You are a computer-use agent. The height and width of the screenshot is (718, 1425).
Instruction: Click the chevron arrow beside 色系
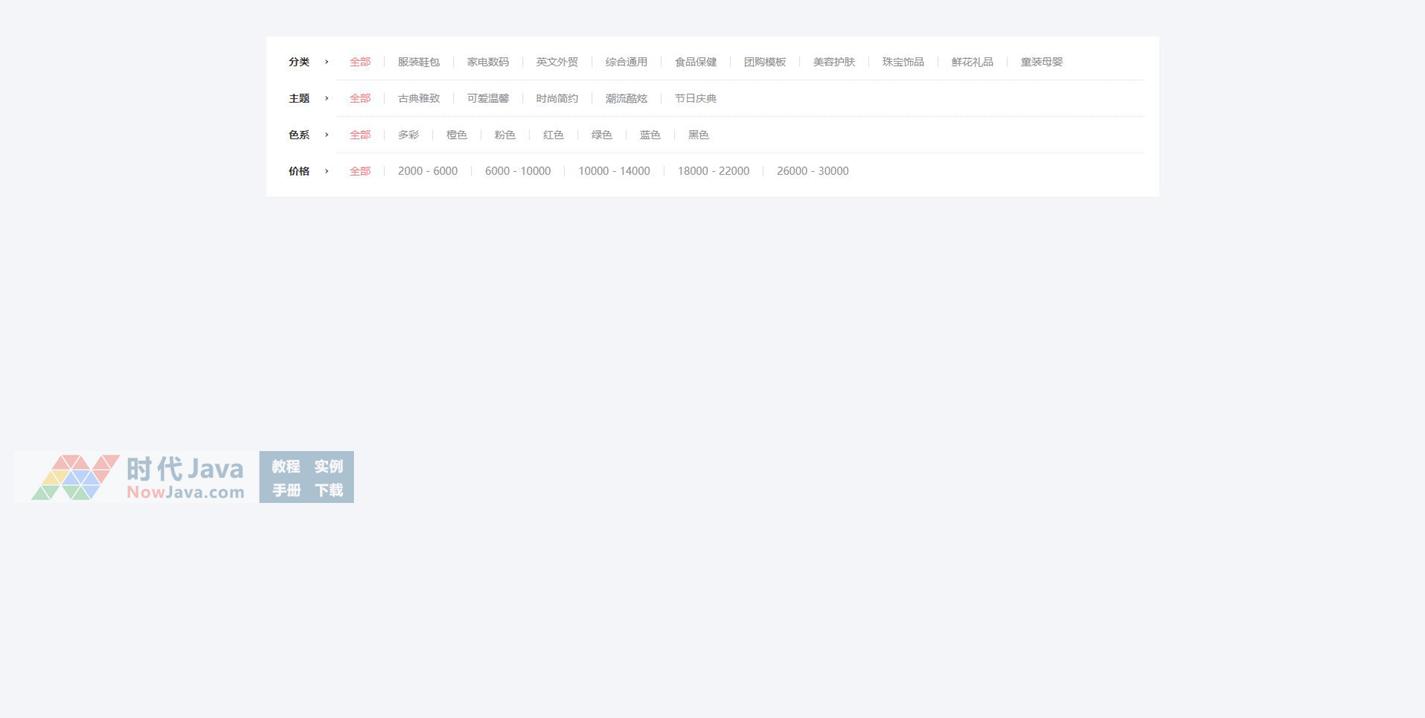point(326,135)
